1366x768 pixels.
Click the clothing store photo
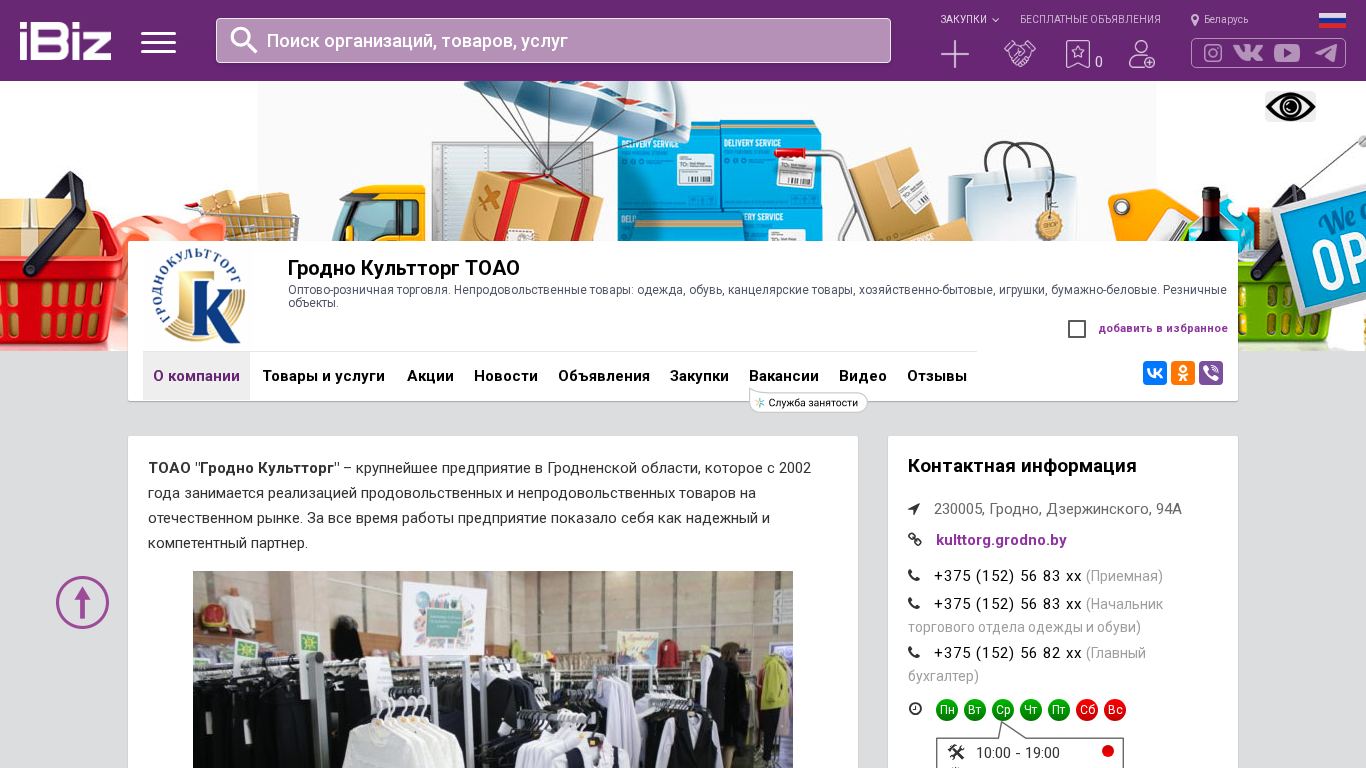tap(493, 669)
